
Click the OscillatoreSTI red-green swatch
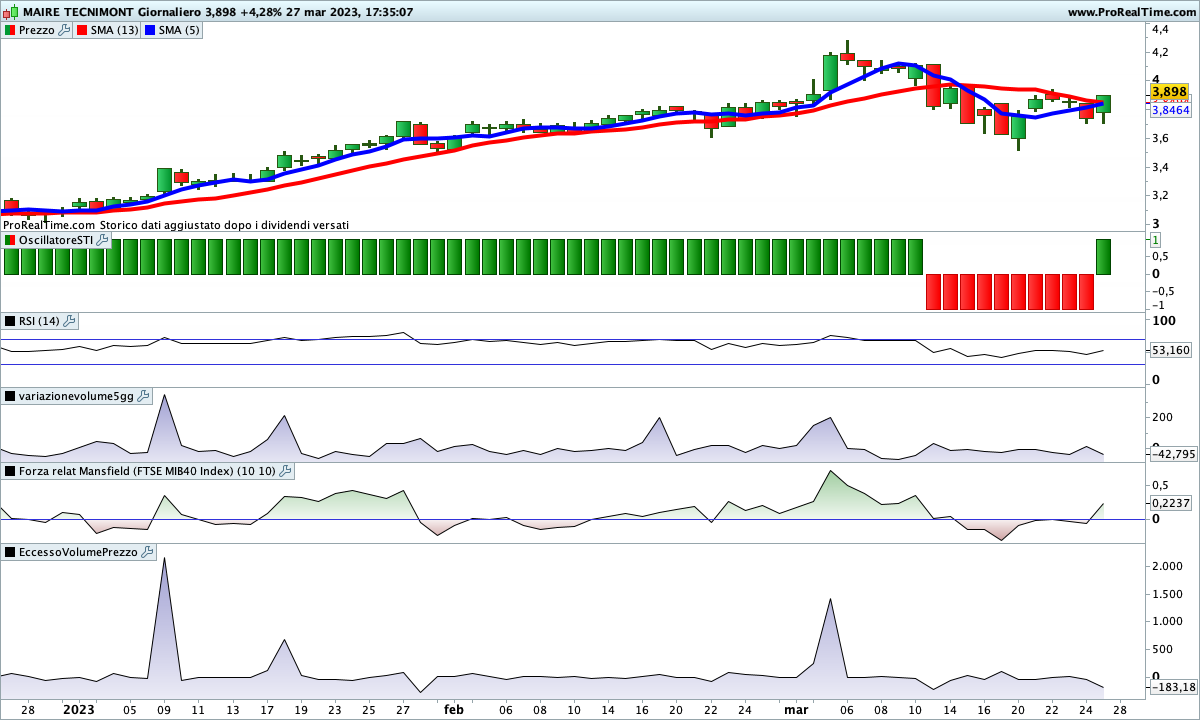click(x=10, y=241)
